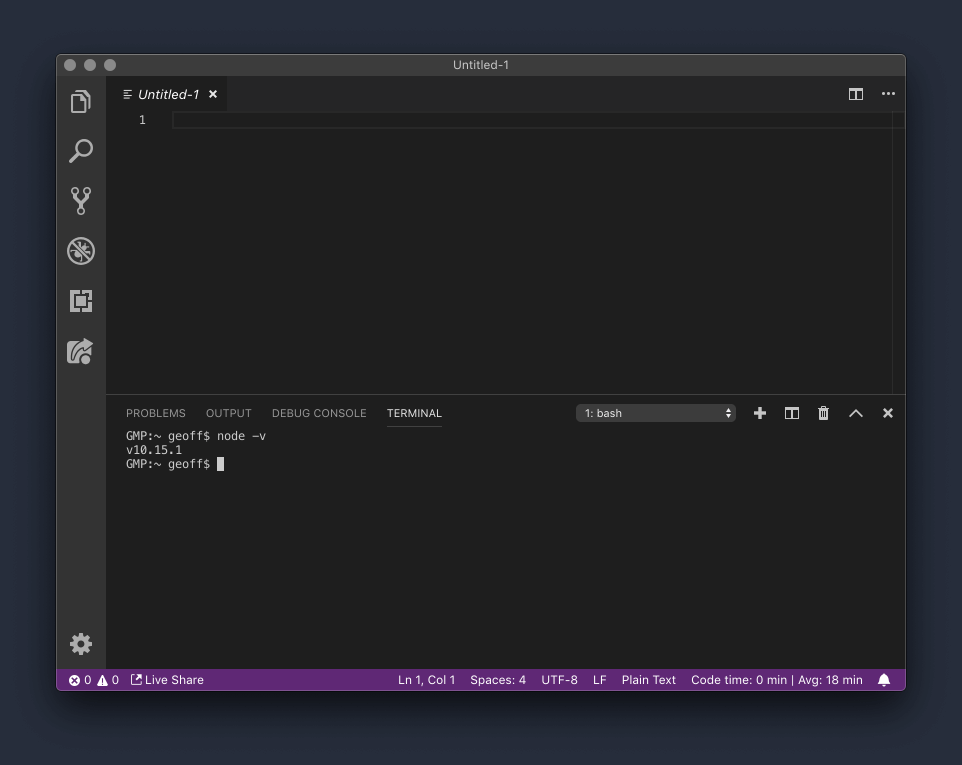The height and width of the screenshot is (765, 962).
Task: Open the notifications bell icon
Action: pos(884,680)
